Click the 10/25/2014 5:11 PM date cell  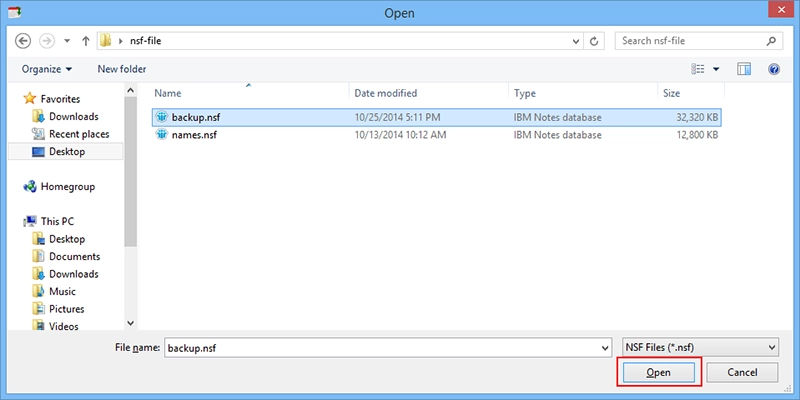tap(397, 118)
